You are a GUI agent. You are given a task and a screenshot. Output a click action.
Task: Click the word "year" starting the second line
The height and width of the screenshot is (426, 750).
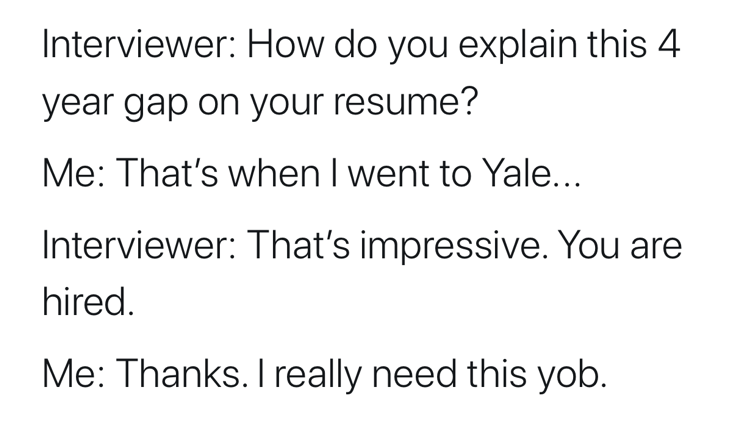click(x=75, y=102)
